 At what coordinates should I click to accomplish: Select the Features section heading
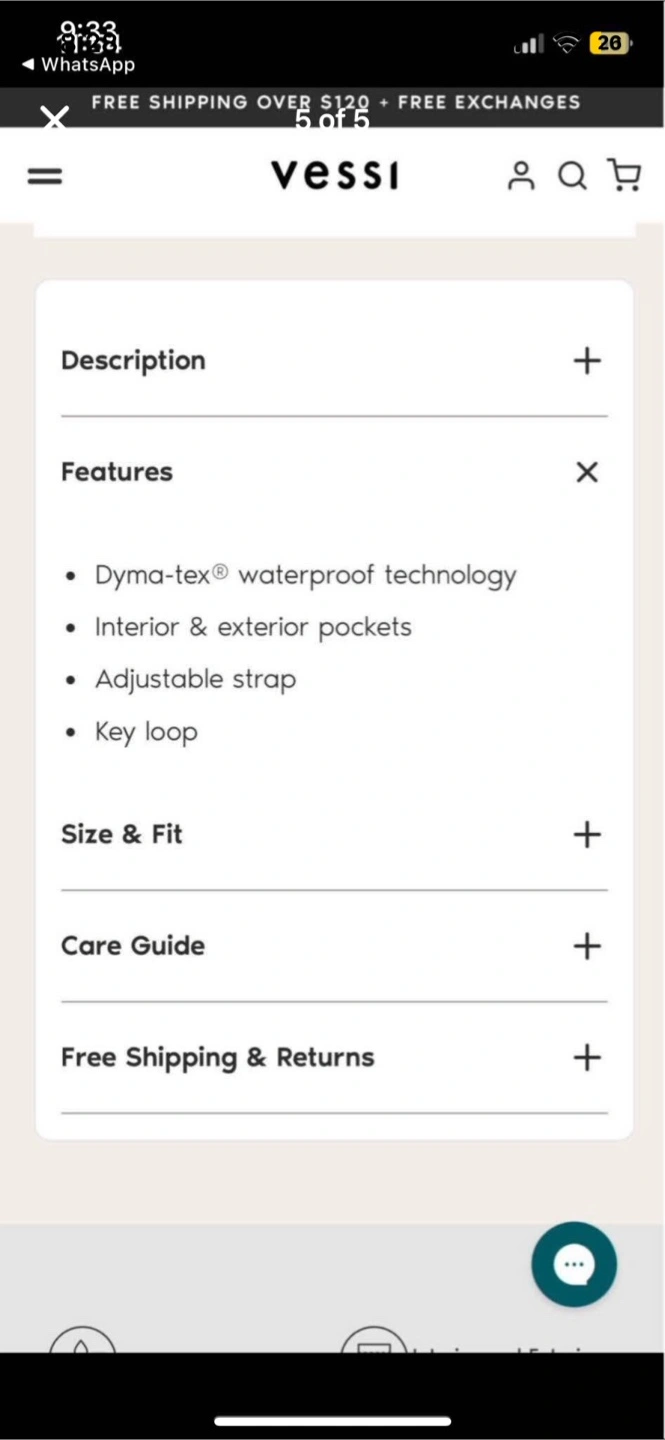[117, 472]
